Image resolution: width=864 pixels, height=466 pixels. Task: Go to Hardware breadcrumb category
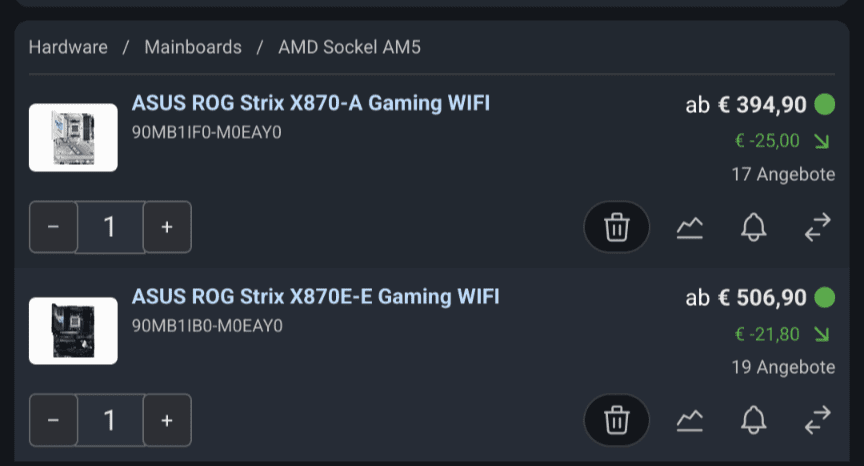pos(68,47)
